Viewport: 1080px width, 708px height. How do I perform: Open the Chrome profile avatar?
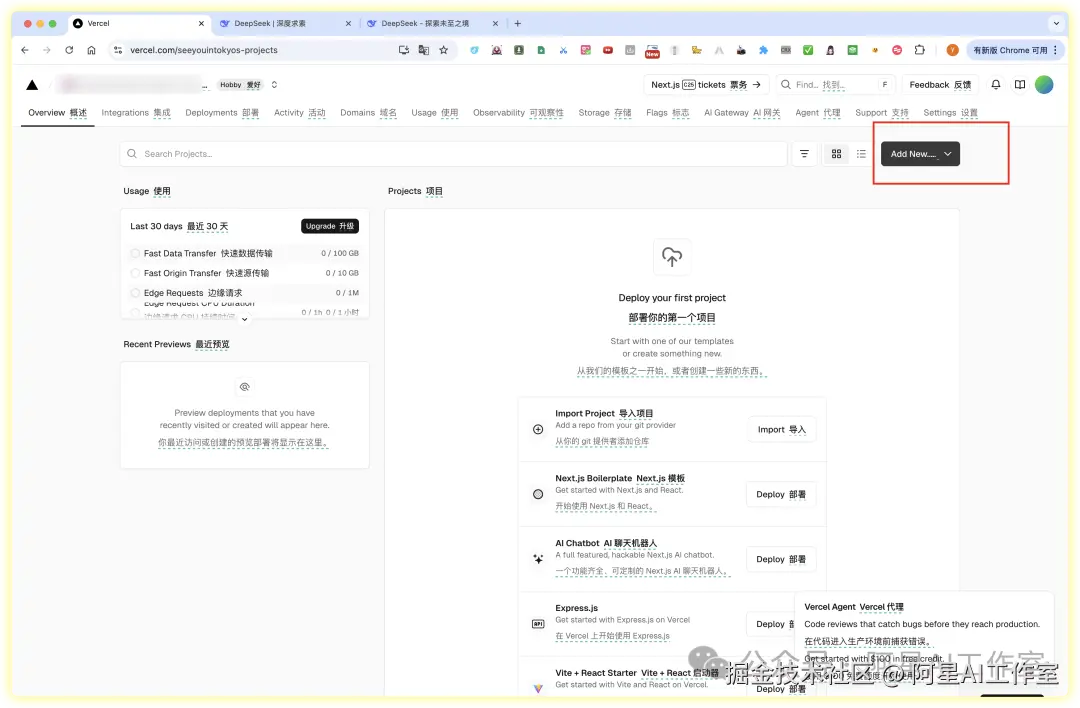pos(952,50)
